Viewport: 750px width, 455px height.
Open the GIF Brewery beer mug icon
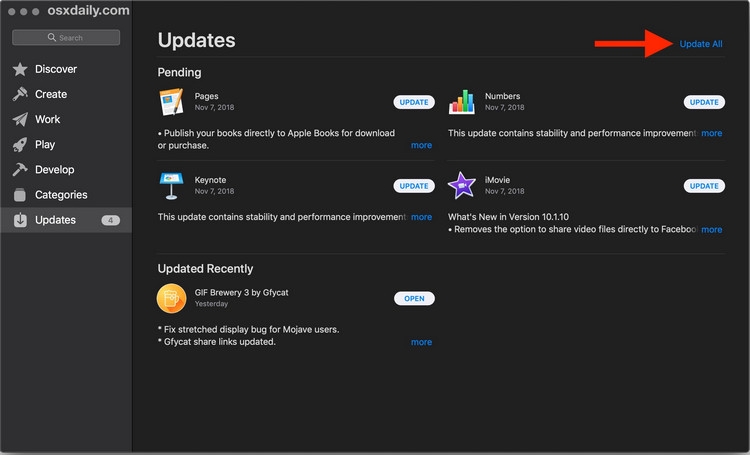[x=171, y=299]
